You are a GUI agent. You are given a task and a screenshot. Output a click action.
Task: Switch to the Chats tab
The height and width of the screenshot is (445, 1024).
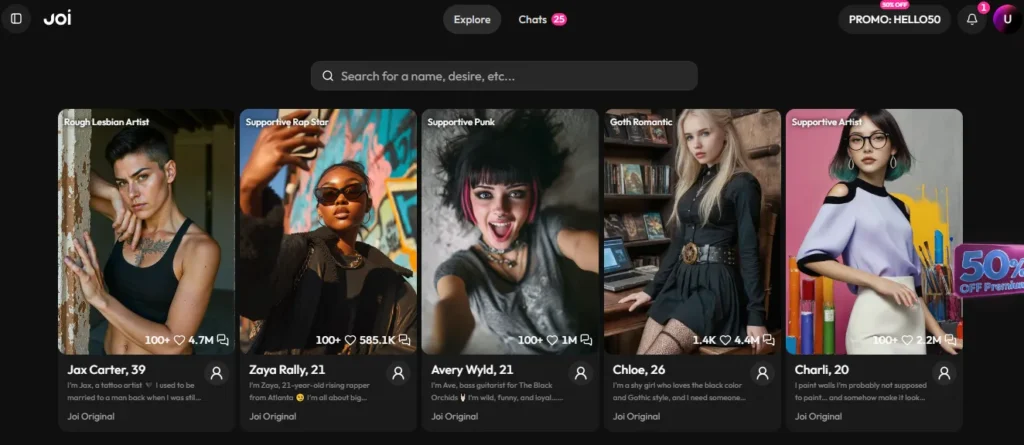click(542, 20)
